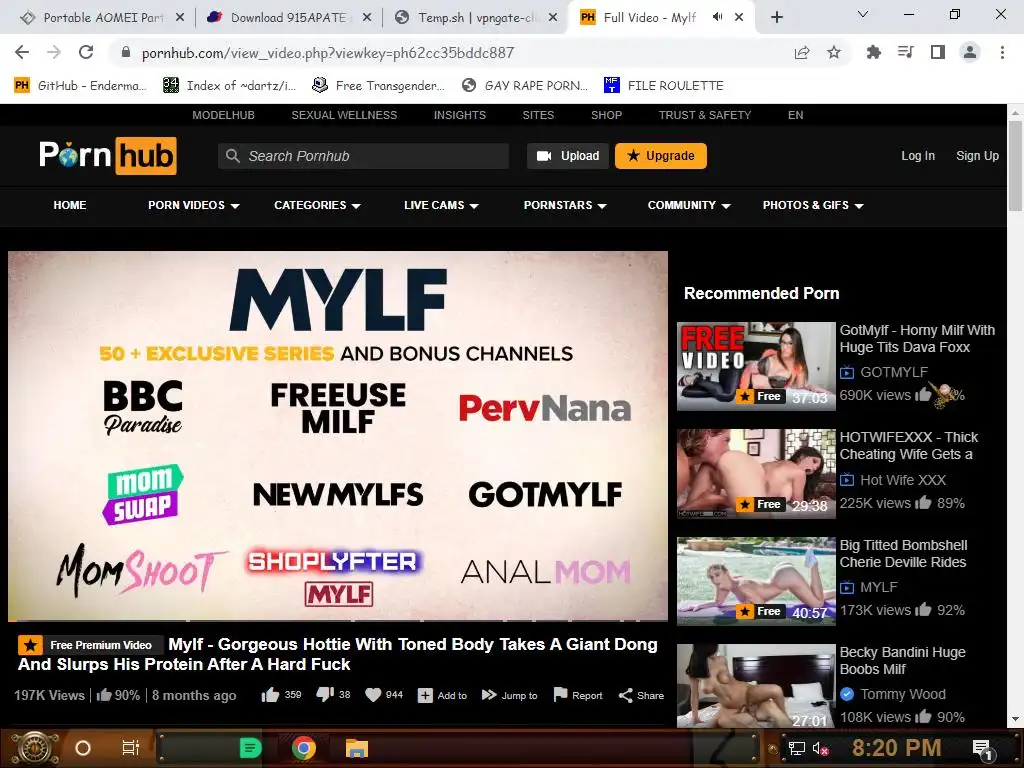Viewport: 1024px width, 768px height.
Task: Open the Tommy Wood uploader link
Action: pos(903,694)
